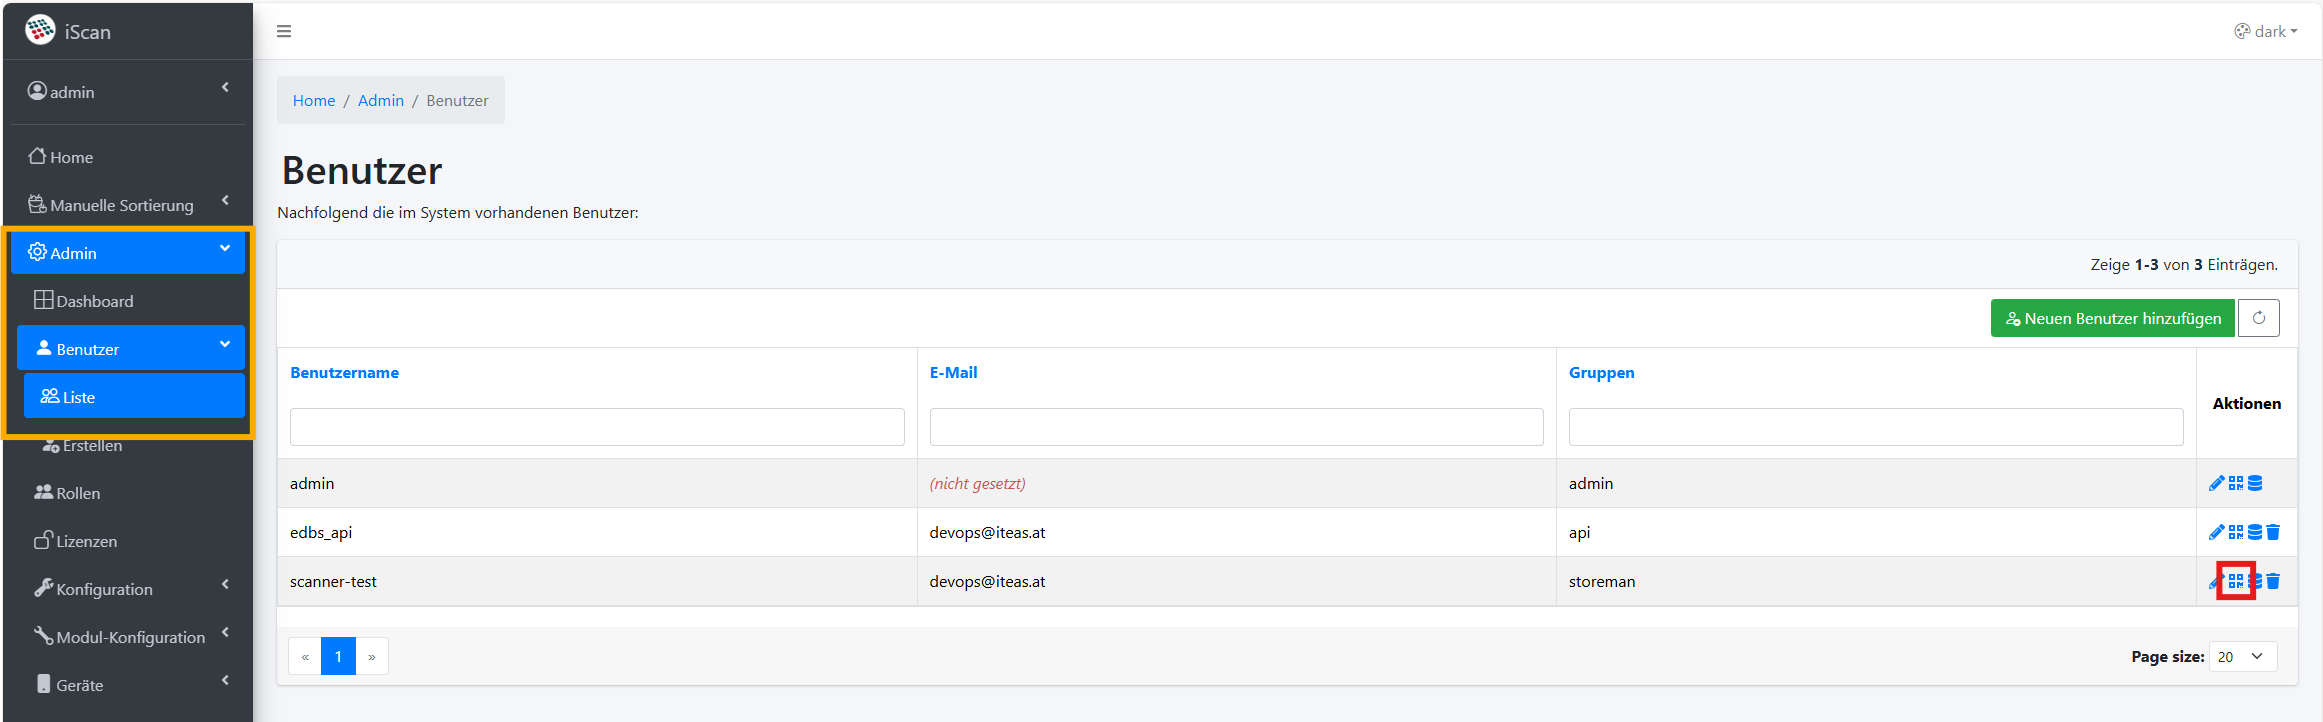Open the Page size dropdown
The width and height of the screenshot is (2323, 722).
click(2242, 657)
